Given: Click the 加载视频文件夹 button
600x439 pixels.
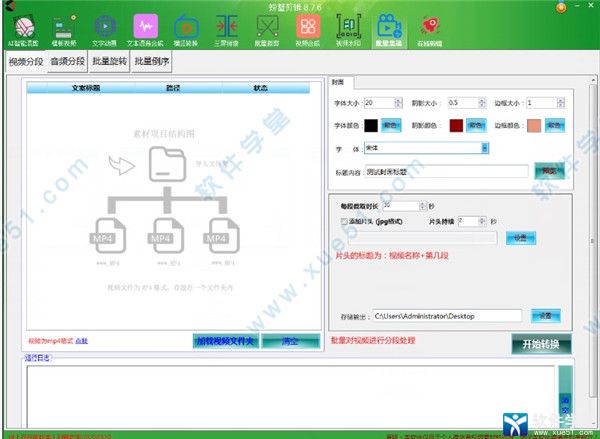Looking at the screenshot, I should click(x=226, y=341).
